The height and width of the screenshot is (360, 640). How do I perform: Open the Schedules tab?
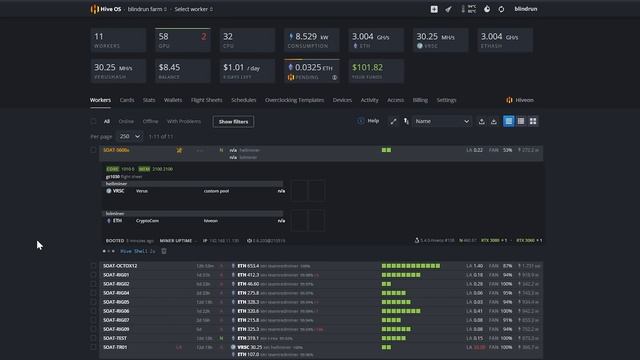pos(244,100)
